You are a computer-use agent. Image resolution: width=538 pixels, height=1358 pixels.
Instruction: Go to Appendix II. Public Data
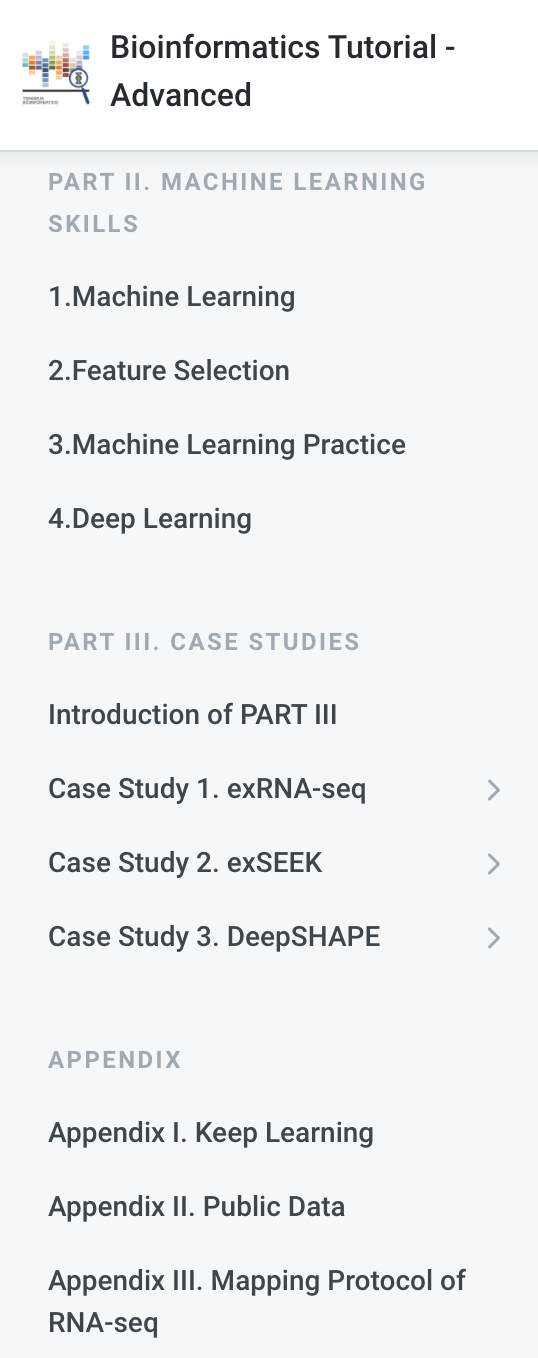click(197, 1207)
